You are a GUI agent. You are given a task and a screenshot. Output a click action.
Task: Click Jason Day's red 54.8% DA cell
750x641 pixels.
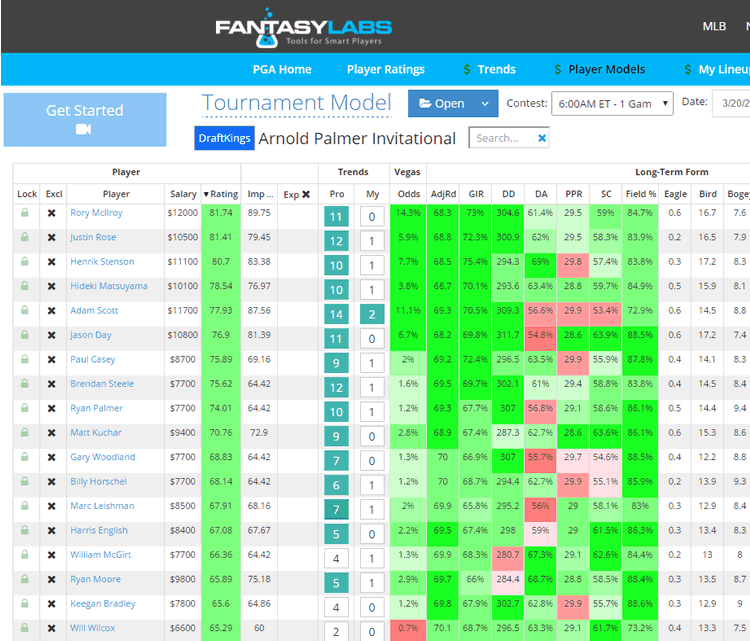pyautogui.click(x=540, y=338)
